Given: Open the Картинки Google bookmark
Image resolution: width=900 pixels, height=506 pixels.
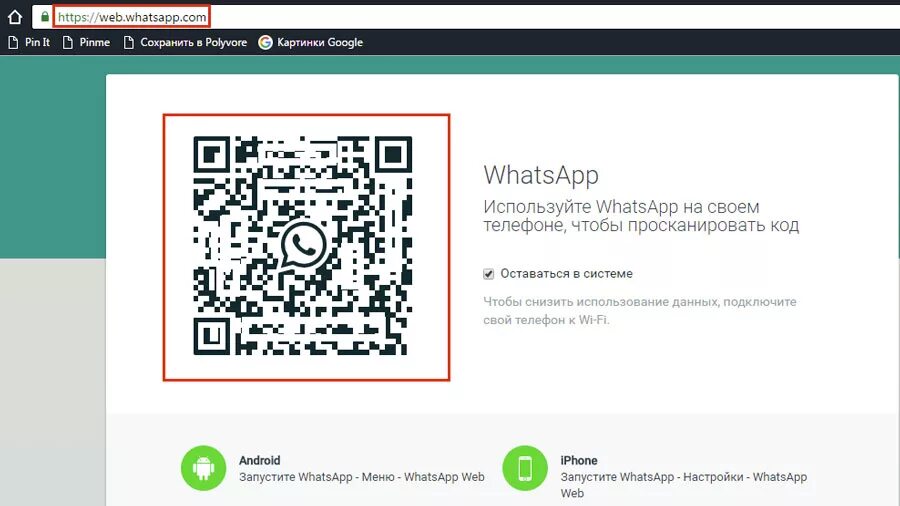Looking at the screenshot, I should (311, 42).
